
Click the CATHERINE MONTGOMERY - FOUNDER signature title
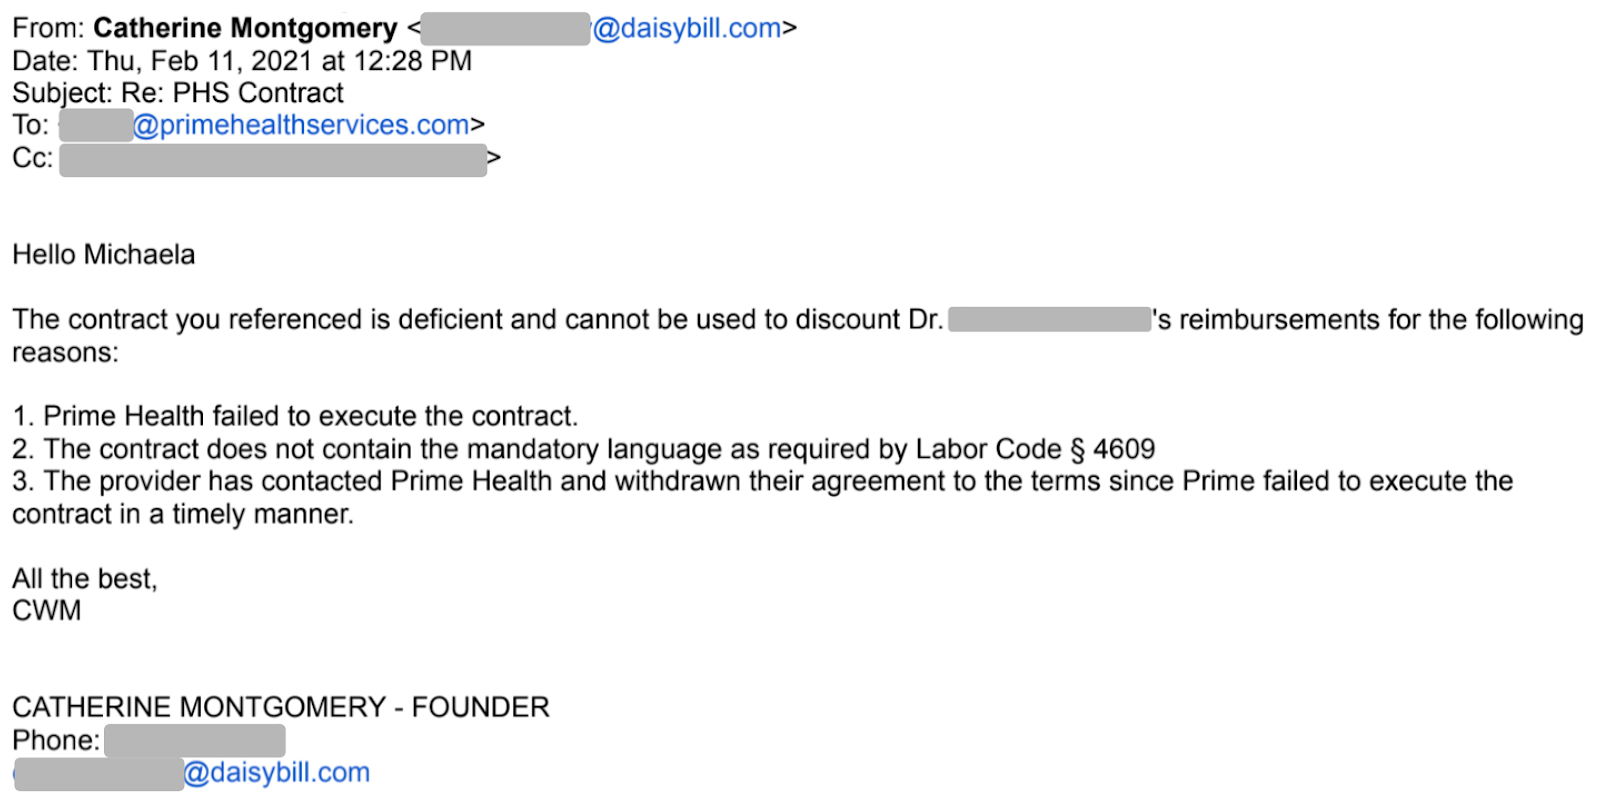tap(281, 707)
